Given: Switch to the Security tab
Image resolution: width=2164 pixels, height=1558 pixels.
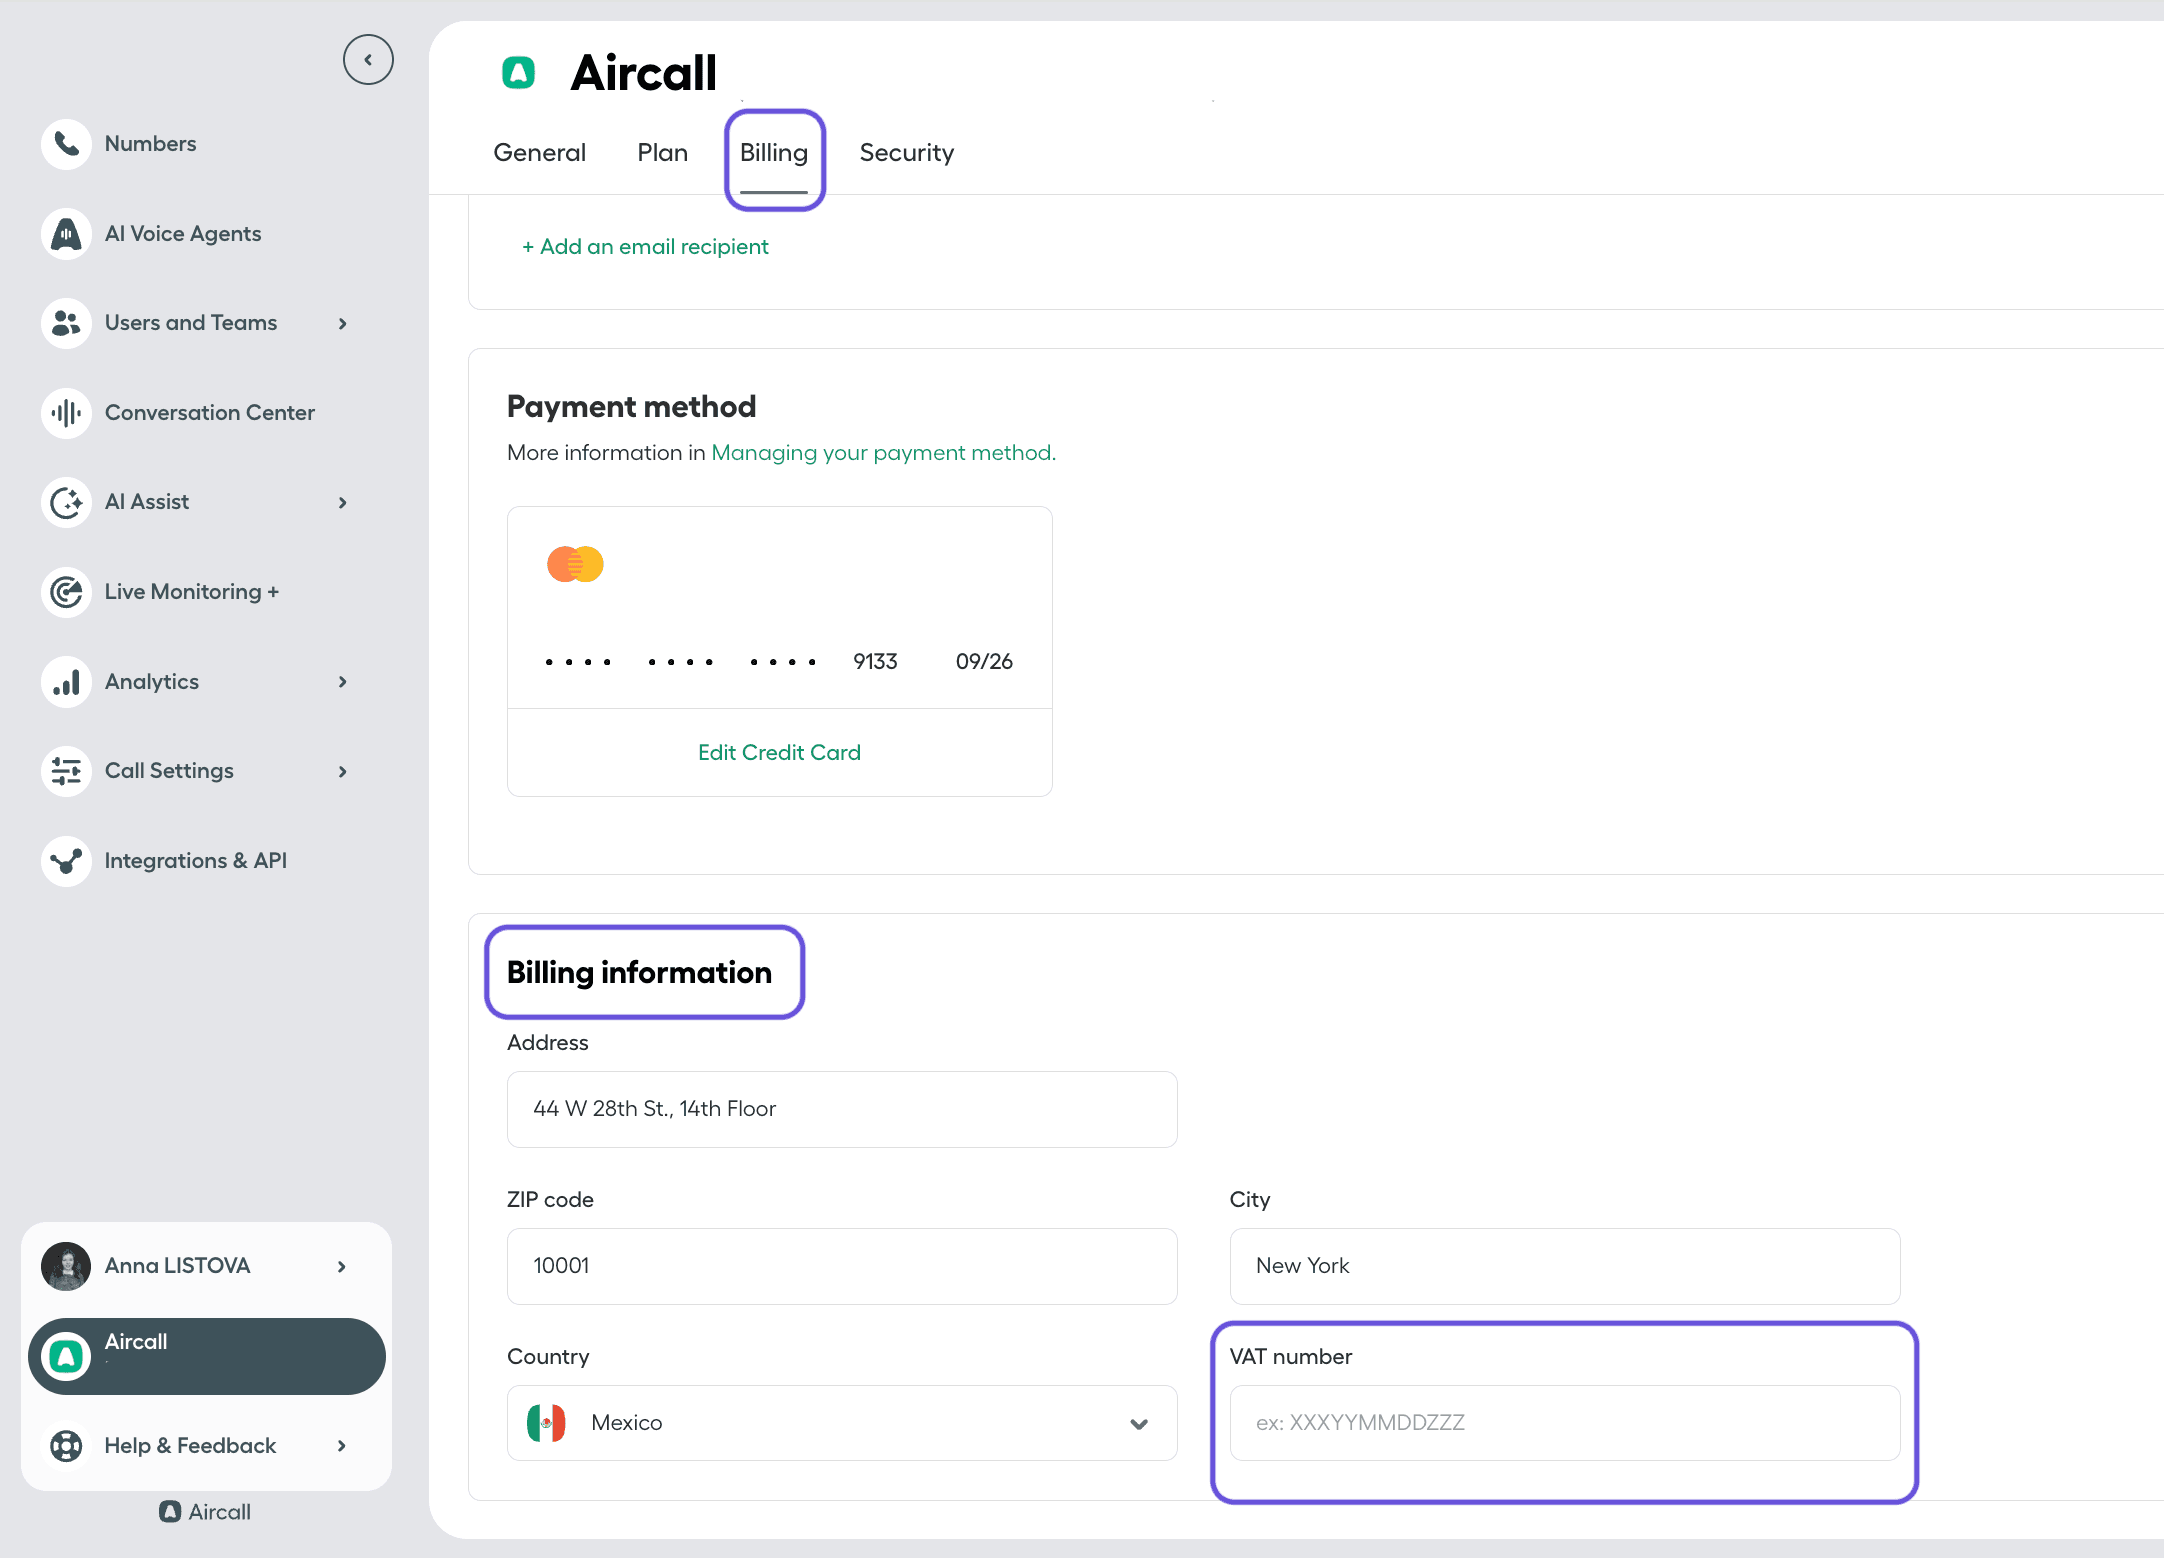Looking at the screenshot, I should 906,153.
